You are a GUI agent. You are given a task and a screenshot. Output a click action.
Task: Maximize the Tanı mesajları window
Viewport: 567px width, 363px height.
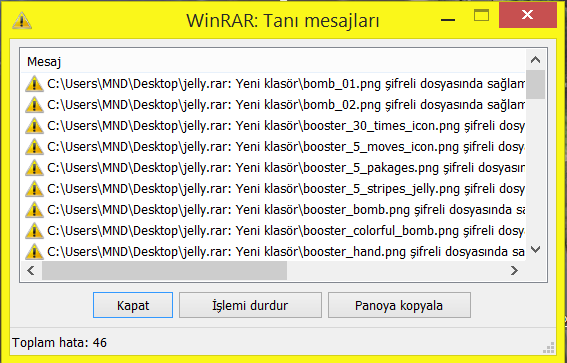[x=481, y=15]
